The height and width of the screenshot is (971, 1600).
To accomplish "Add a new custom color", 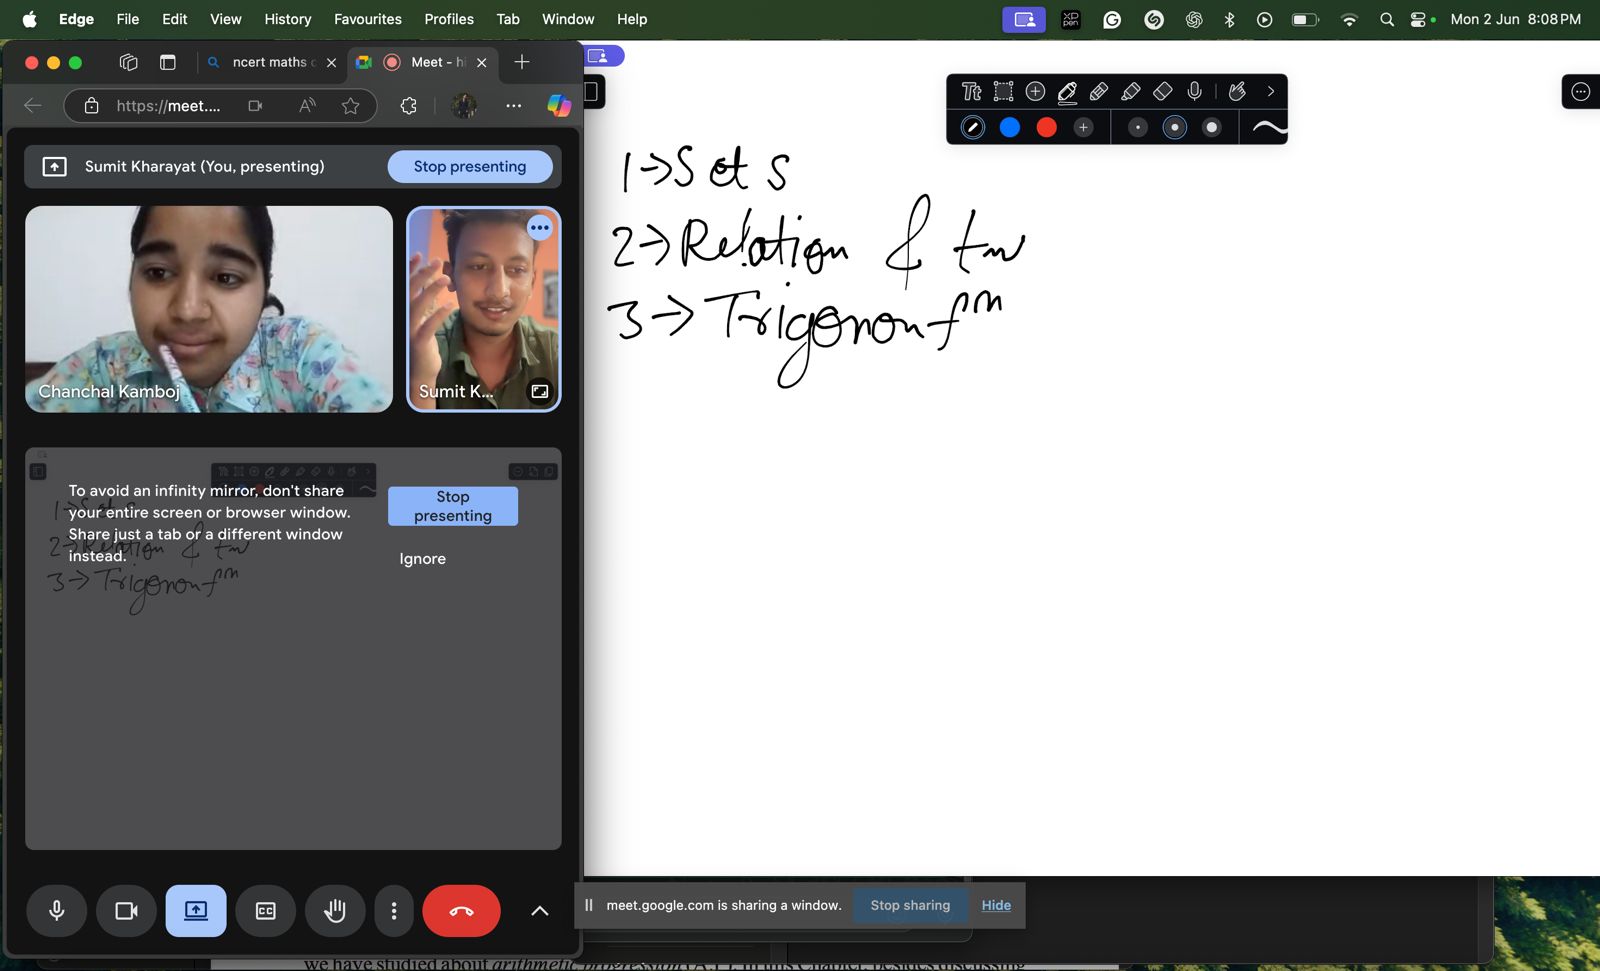I will point(1083,127).
